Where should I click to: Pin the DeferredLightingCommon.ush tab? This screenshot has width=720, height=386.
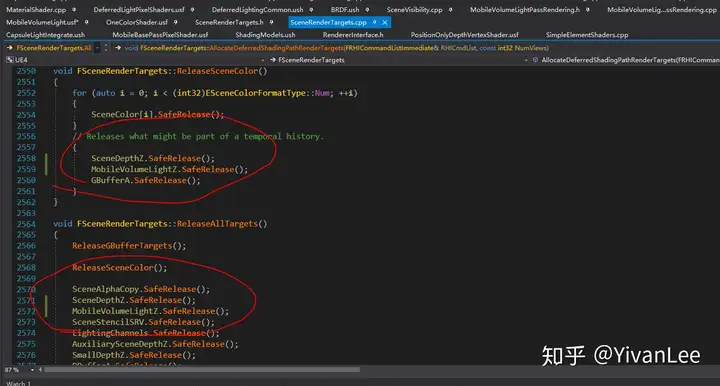(311, 10)
